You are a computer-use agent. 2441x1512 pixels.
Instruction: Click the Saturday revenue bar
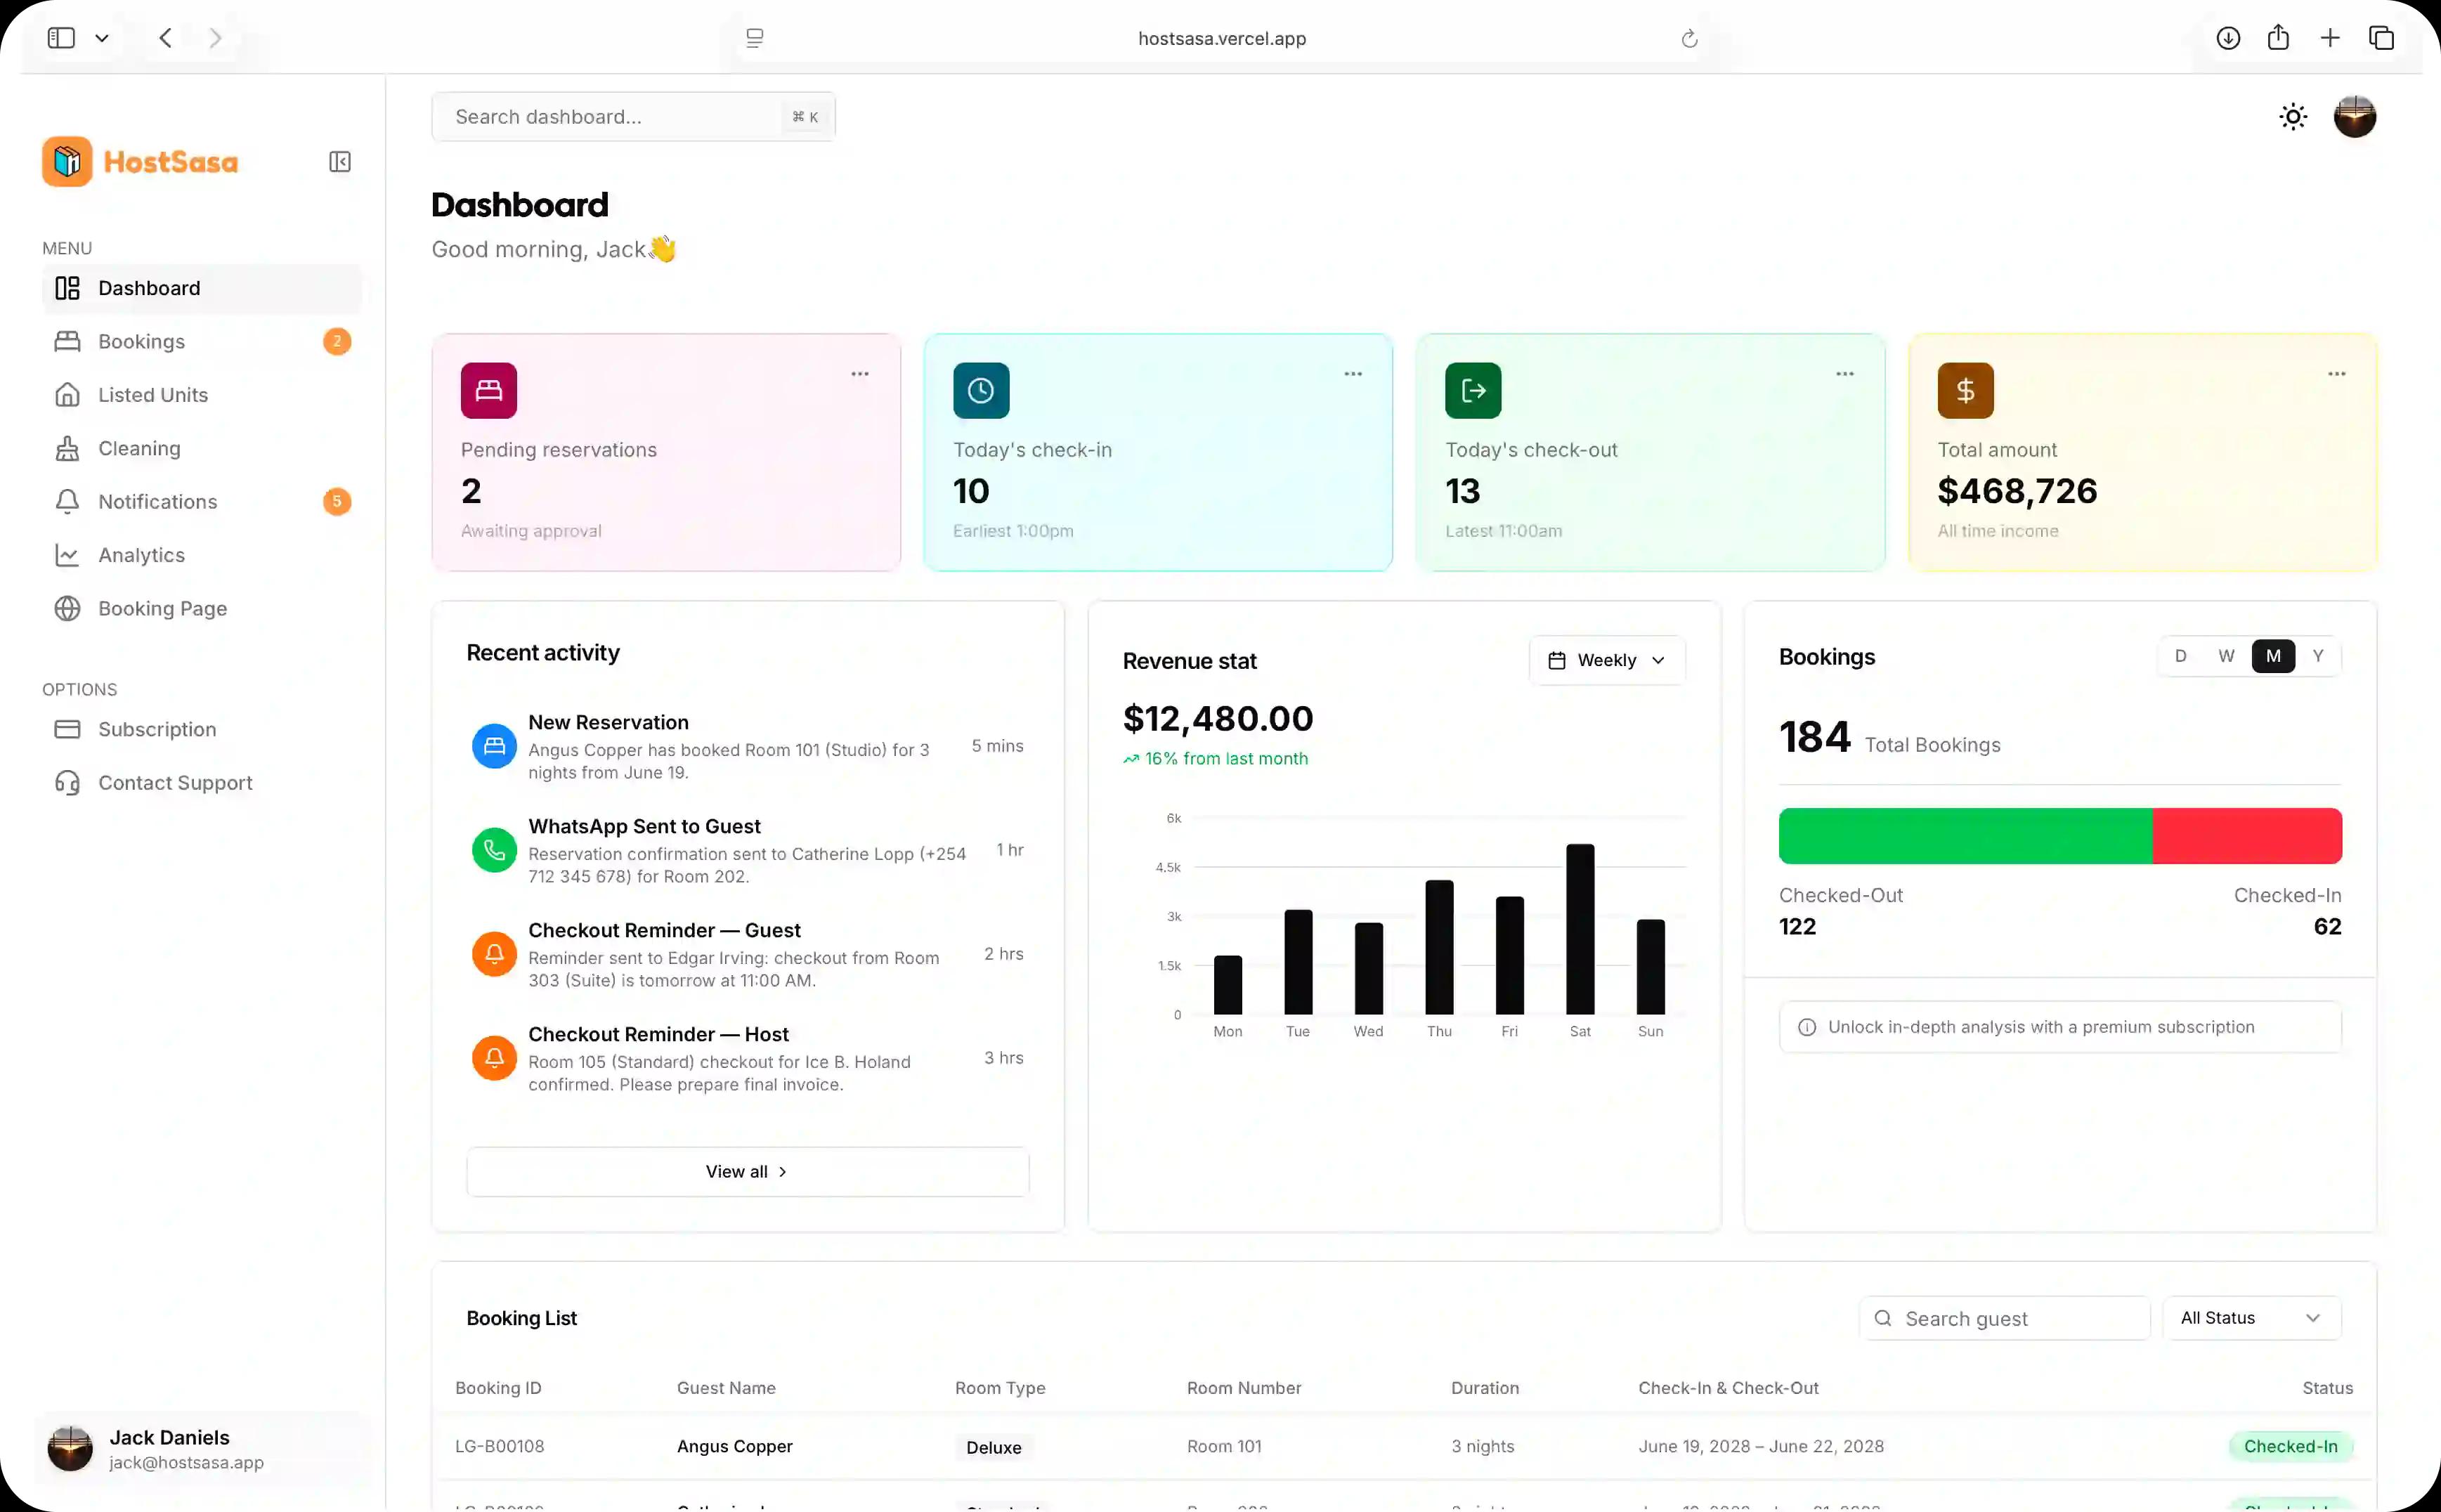1580,929
